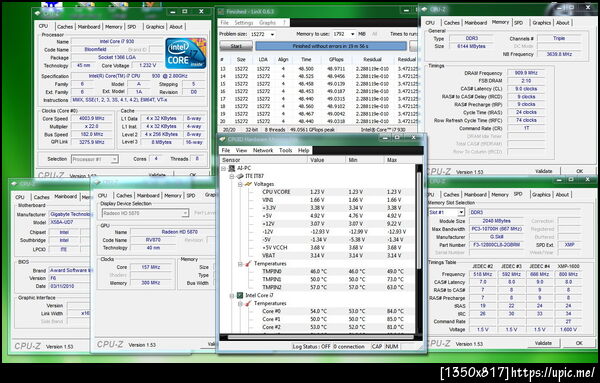Select the Core #0 sensor row label
The height and width of the screenshot is (383, 600).
pos(271,311)
